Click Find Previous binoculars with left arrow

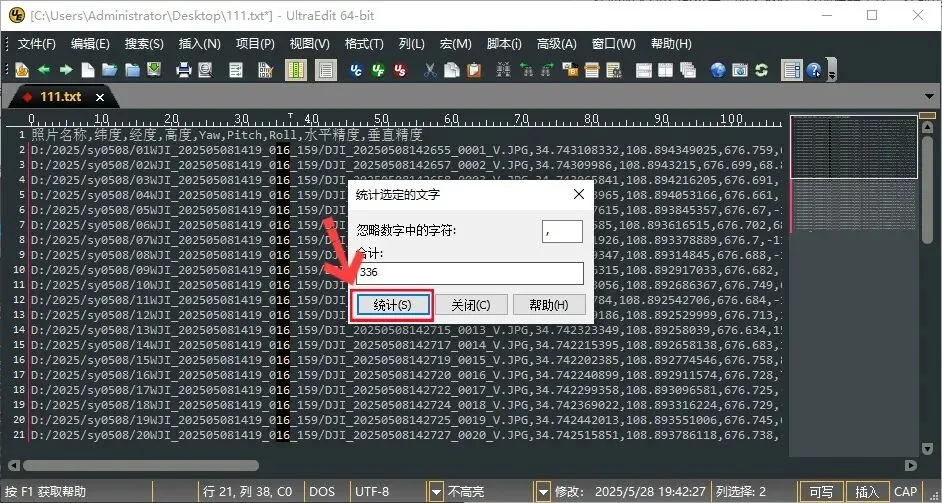[527, 70]
